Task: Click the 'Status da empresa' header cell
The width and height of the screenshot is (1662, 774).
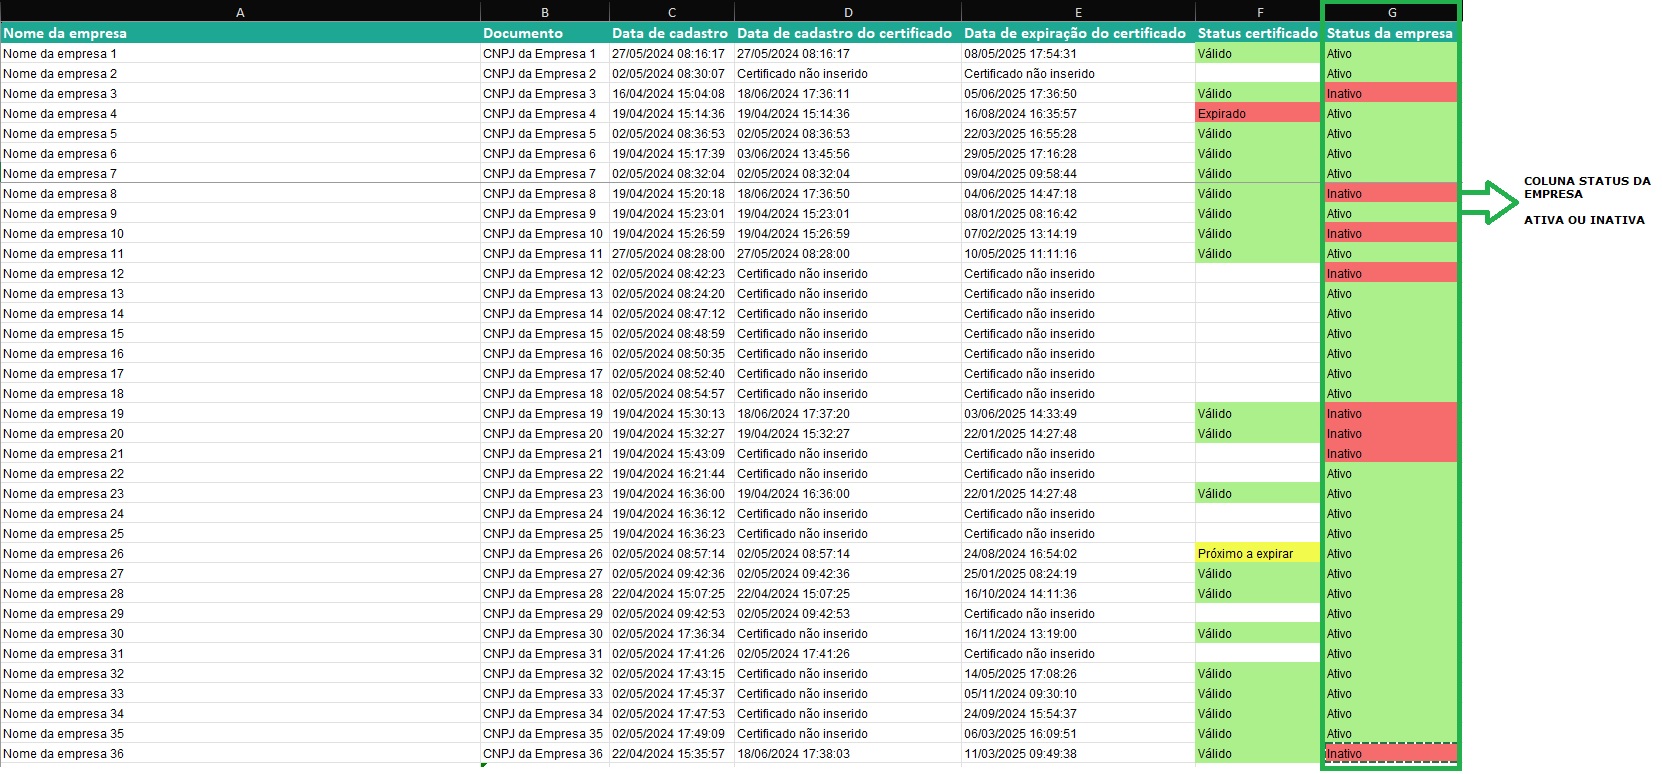Action: tap(1389, 33)
